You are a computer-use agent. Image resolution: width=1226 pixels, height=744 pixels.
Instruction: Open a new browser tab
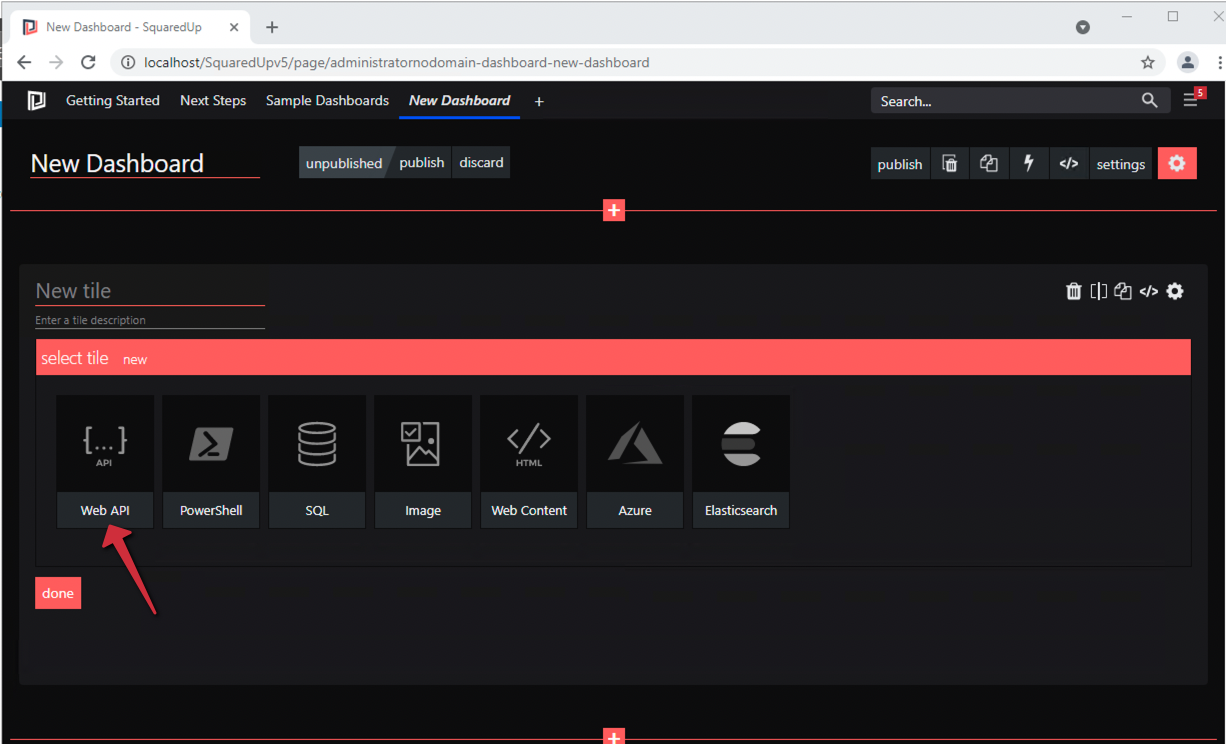pos(272,27)
